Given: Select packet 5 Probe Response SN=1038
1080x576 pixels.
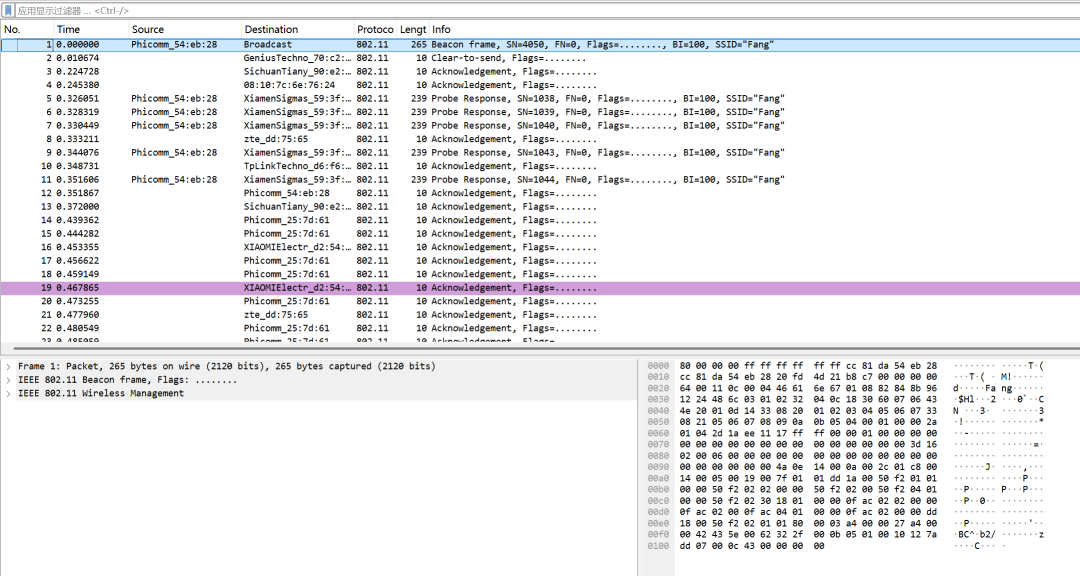Looking at the screenshot, I should (x=540, y=99).
